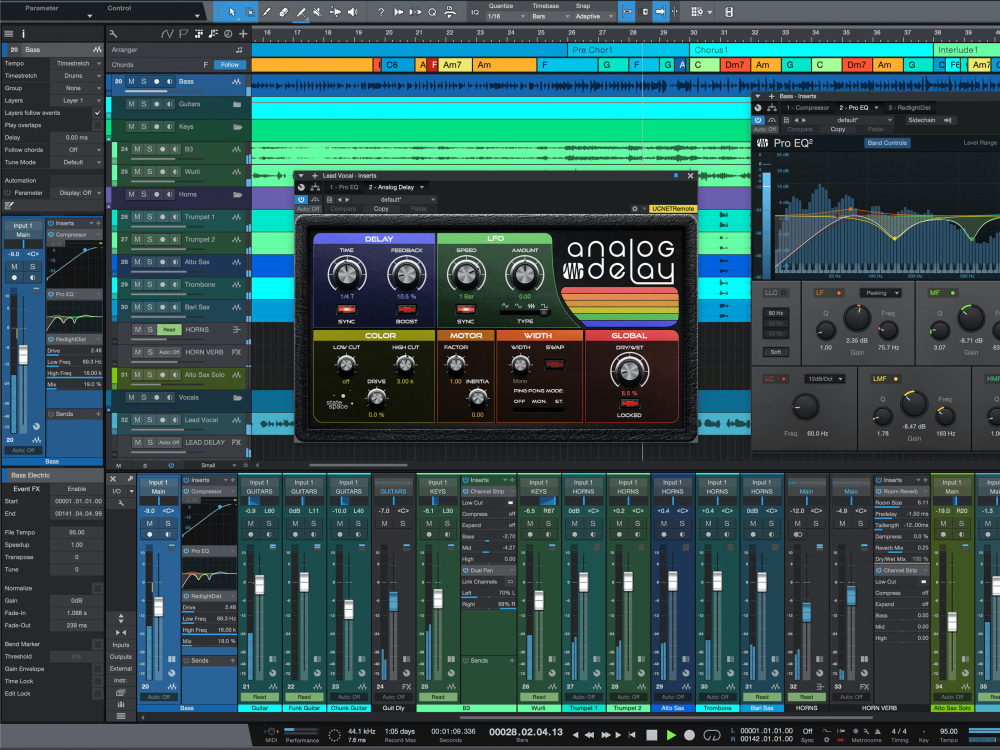1000x750 pixels.
Task: Open the Tempo Timestretch dropdown
Action: (77, 64)
